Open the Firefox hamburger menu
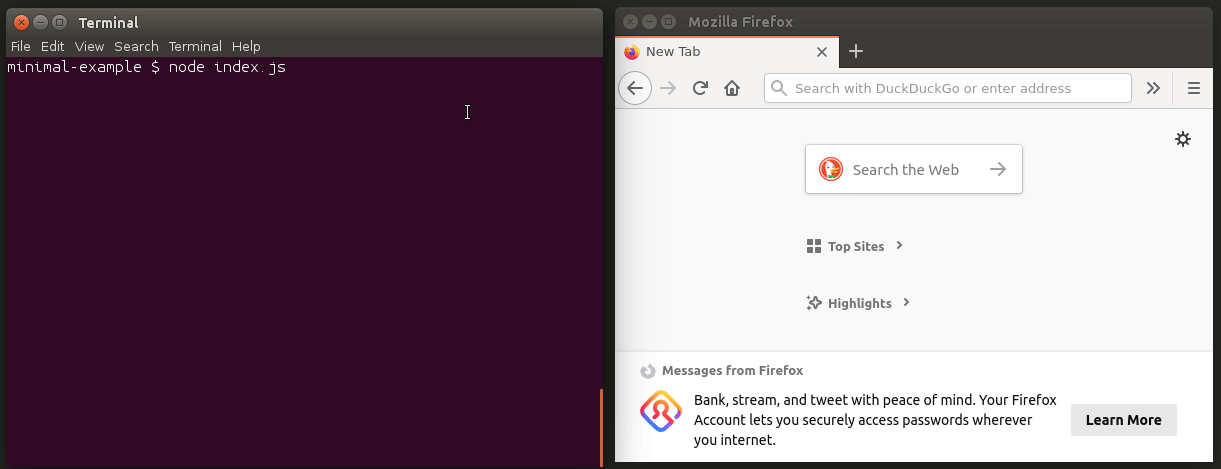Image resolution: width=1221 pixels, height=469 pixels. tap(1193, 88)
